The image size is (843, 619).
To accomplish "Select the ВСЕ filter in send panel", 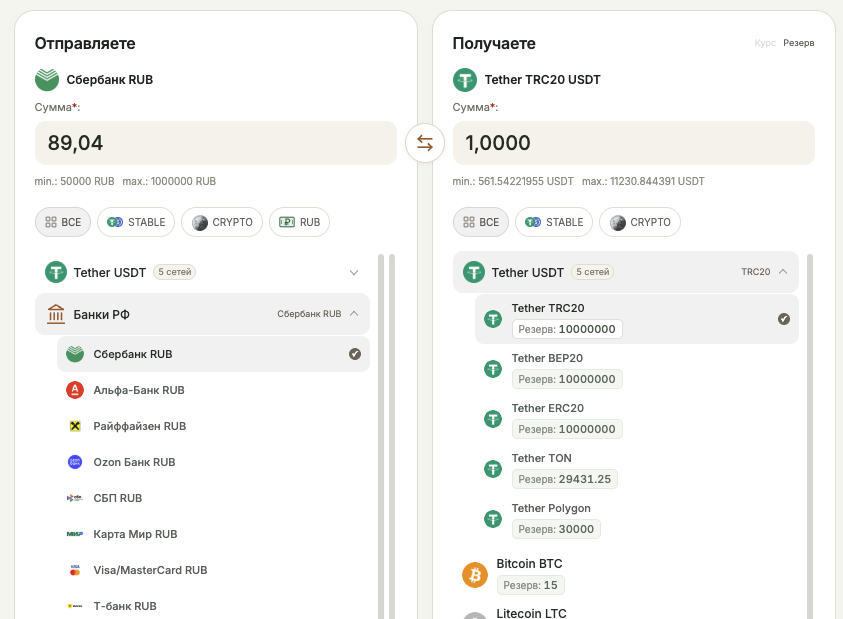I will pos(63,222).
